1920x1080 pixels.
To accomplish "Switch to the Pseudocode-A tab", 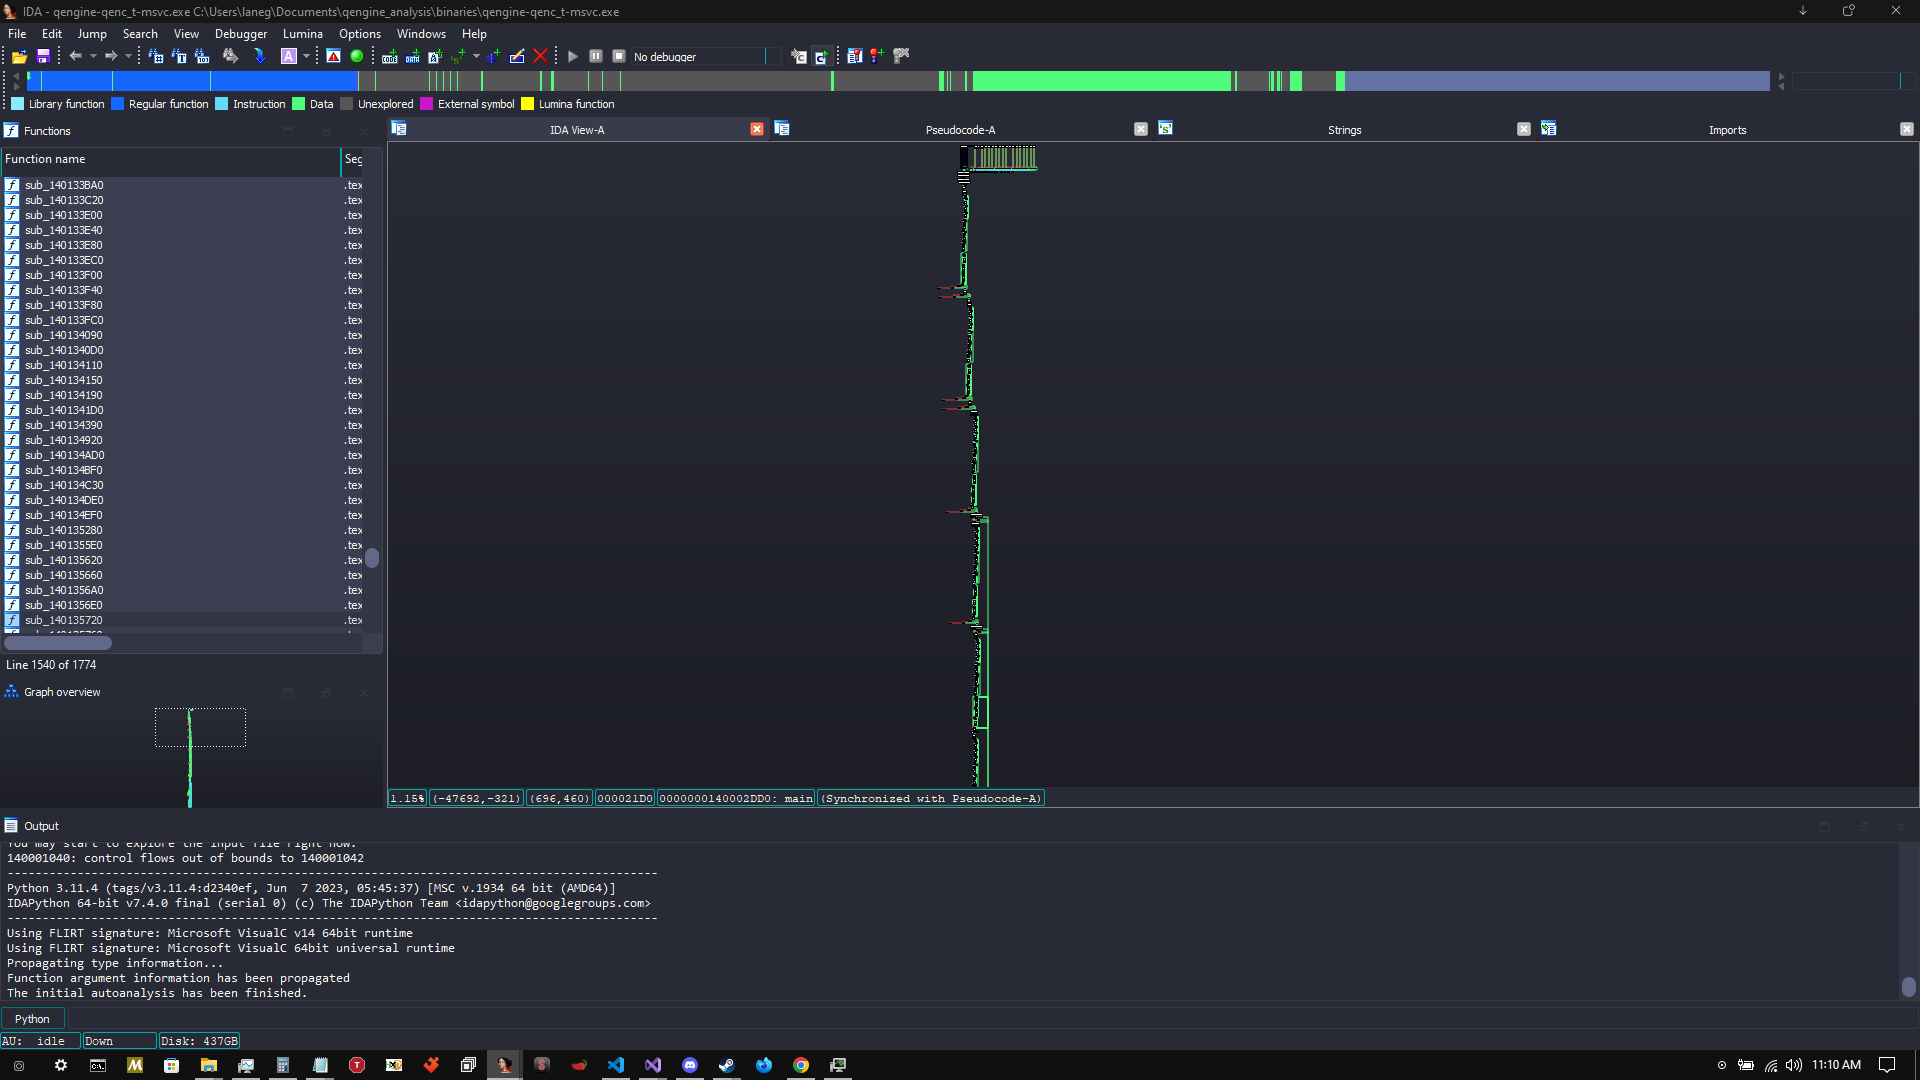I will pos(960,130).
